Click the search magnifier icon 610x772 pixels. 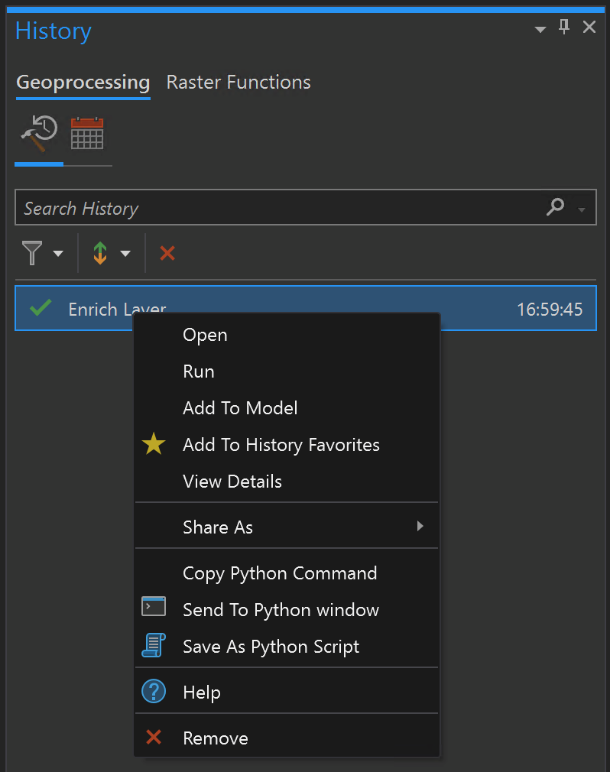pos(555,208)
